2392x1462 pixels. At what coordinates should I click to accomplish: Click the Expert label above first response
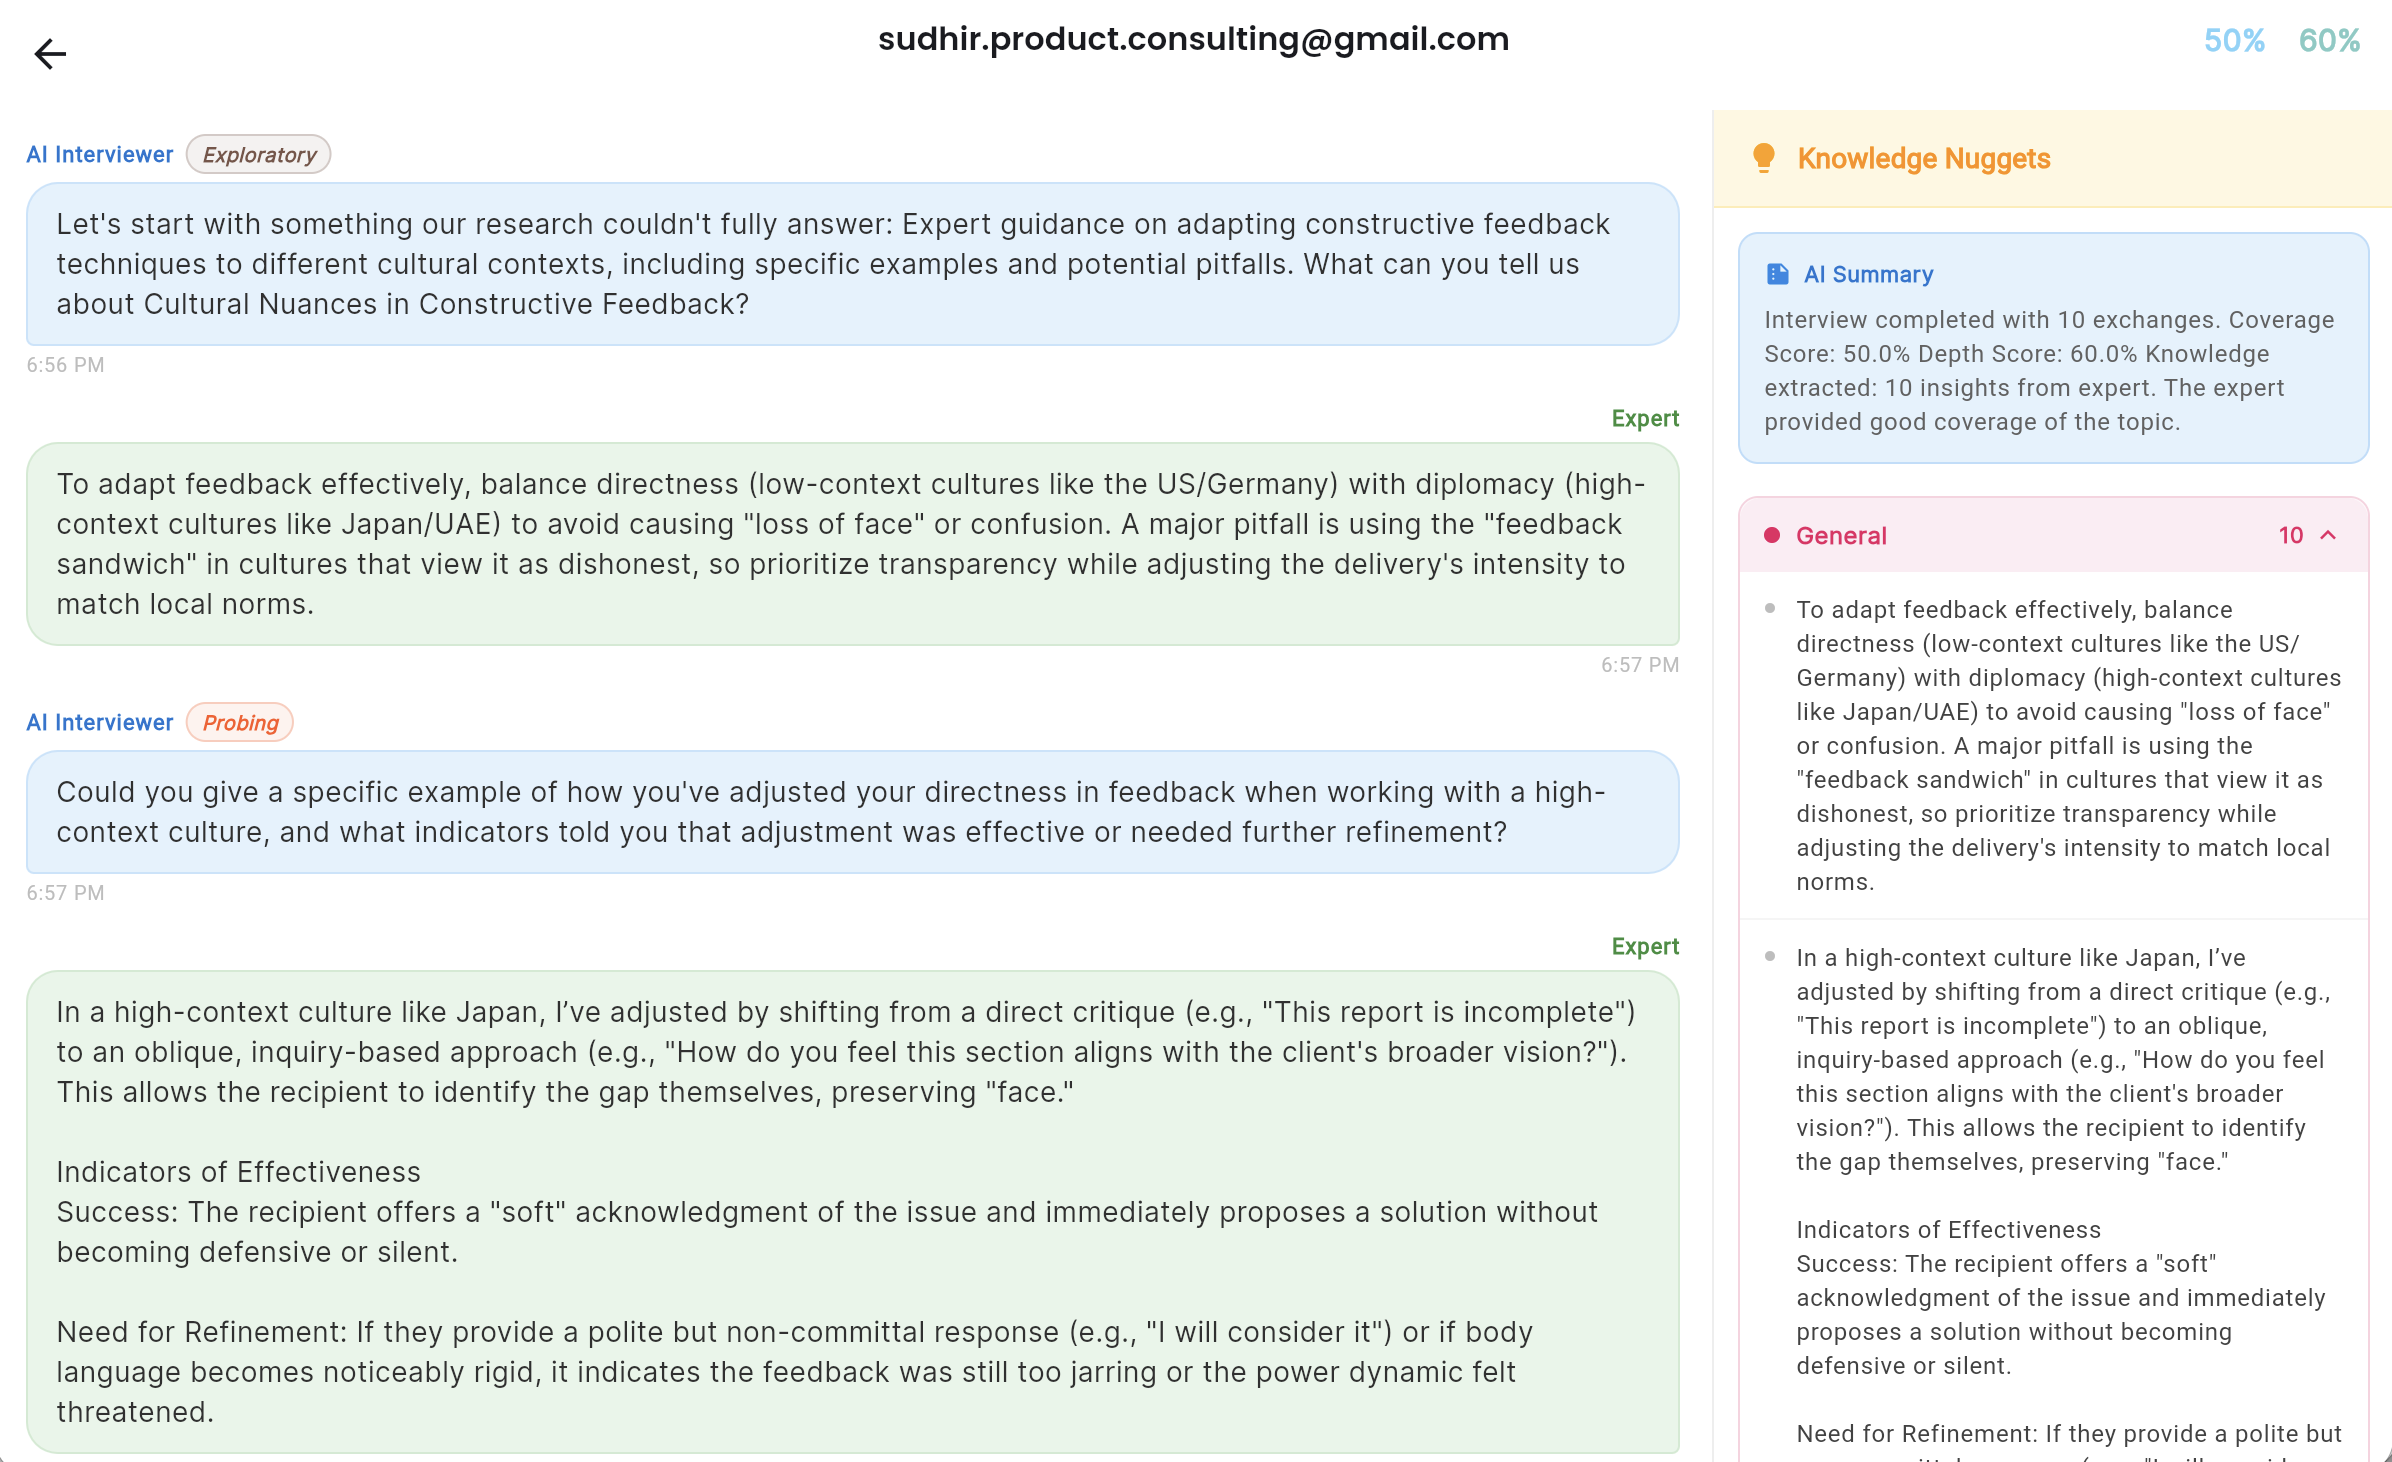click(1645, 418)
